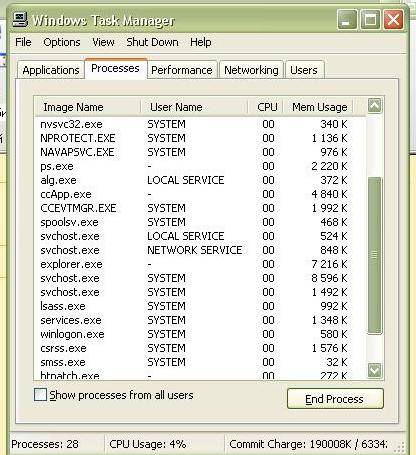Screen dimensions: 416x455
Task: Click the 7 216 K memory value
Action: [x=329, y=264]
